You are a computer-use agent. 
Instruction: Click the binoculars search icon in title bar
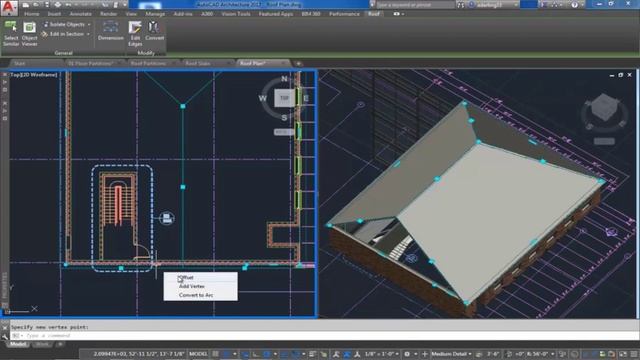(x=461, y=5)
